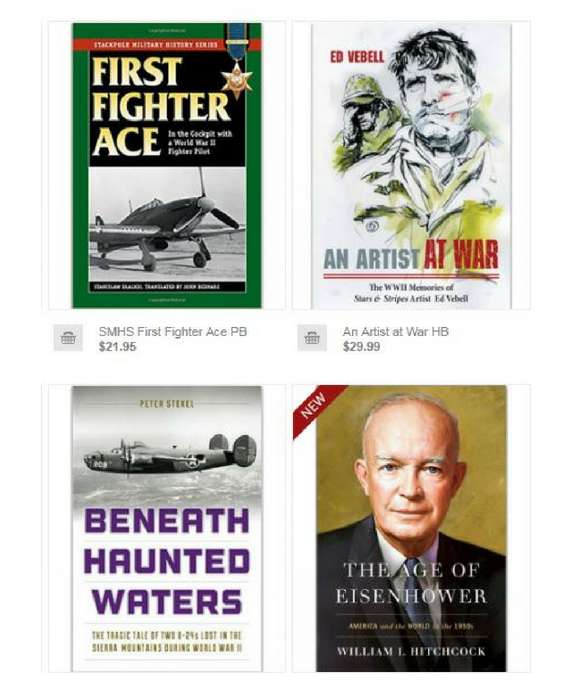580x690 pixels.
Task: Select the $21.95 price label
Action: pyautogui.click(x=117, y=347)
